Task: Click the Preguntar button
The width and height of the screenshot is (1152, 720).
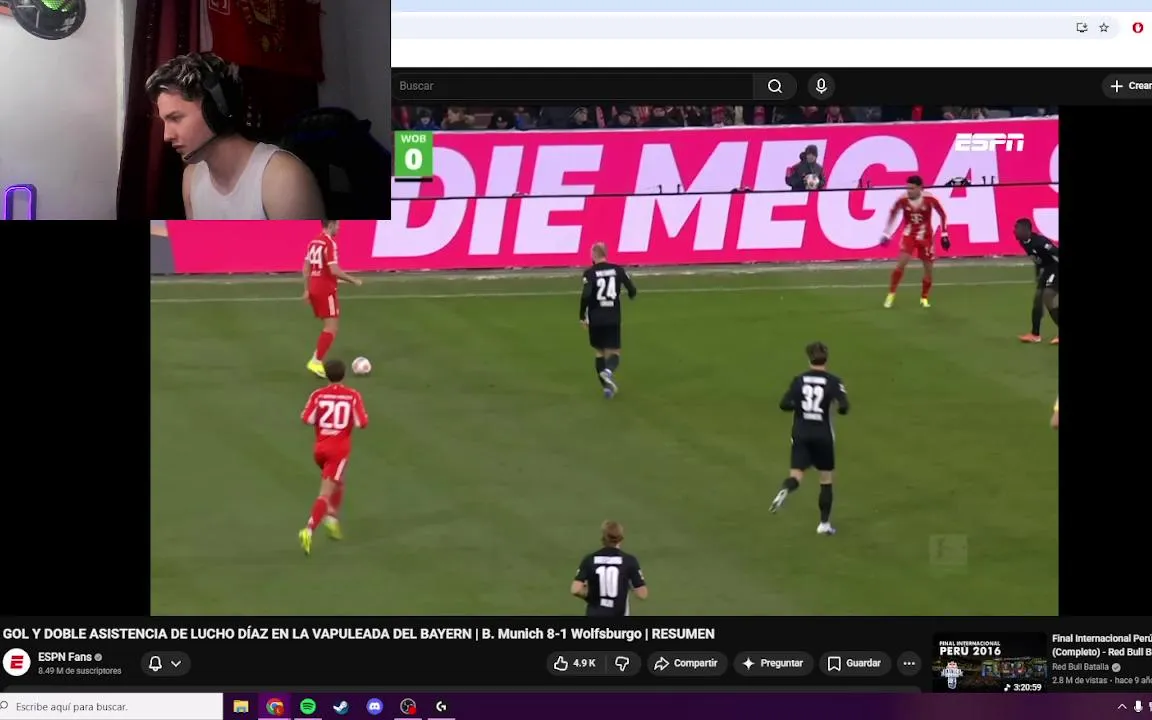Action: [x=773, y=663]
